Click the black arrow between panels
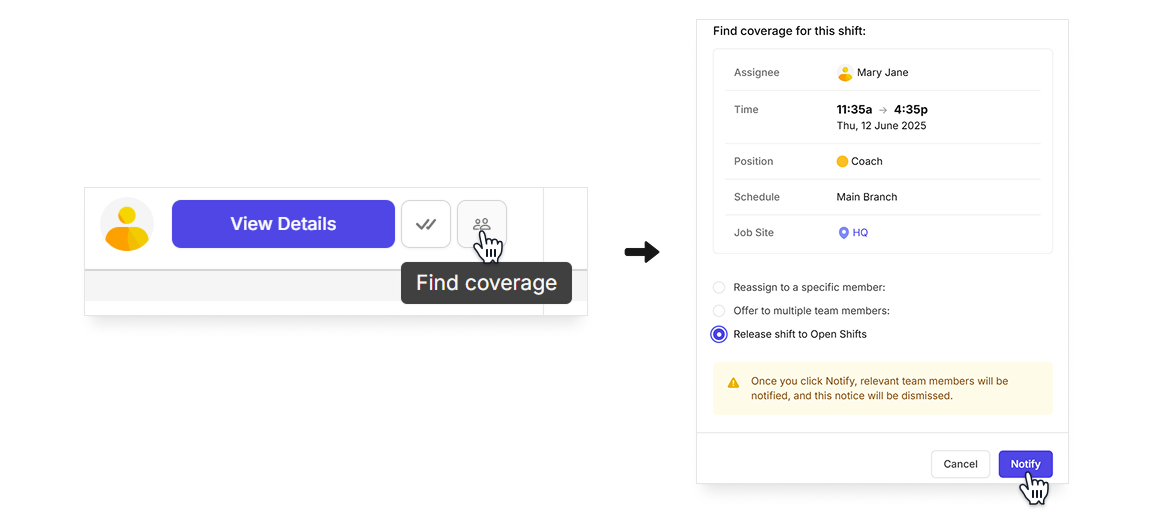Viewport: 1154px width, 518px height. (x=642, y=253)
